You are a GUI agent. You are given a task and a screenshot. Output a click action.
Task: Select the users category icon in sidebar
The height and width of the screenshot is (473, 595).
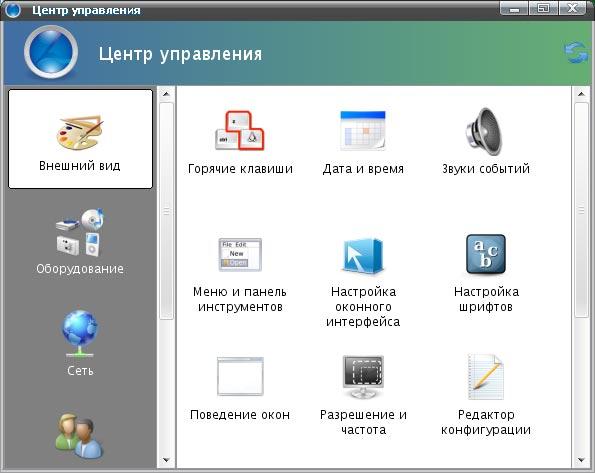79,437
